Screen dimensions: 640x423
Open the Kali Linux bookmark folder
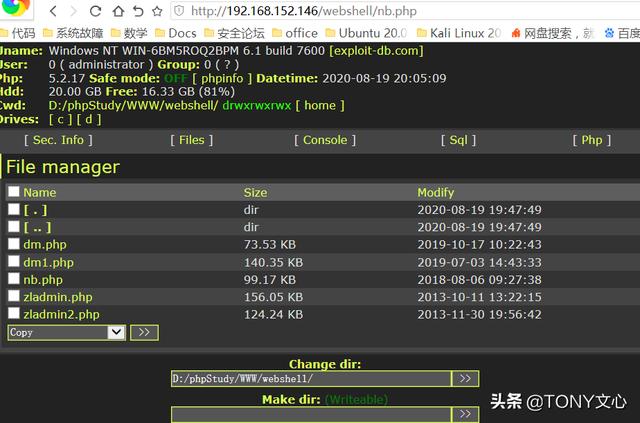pos(459,33)
